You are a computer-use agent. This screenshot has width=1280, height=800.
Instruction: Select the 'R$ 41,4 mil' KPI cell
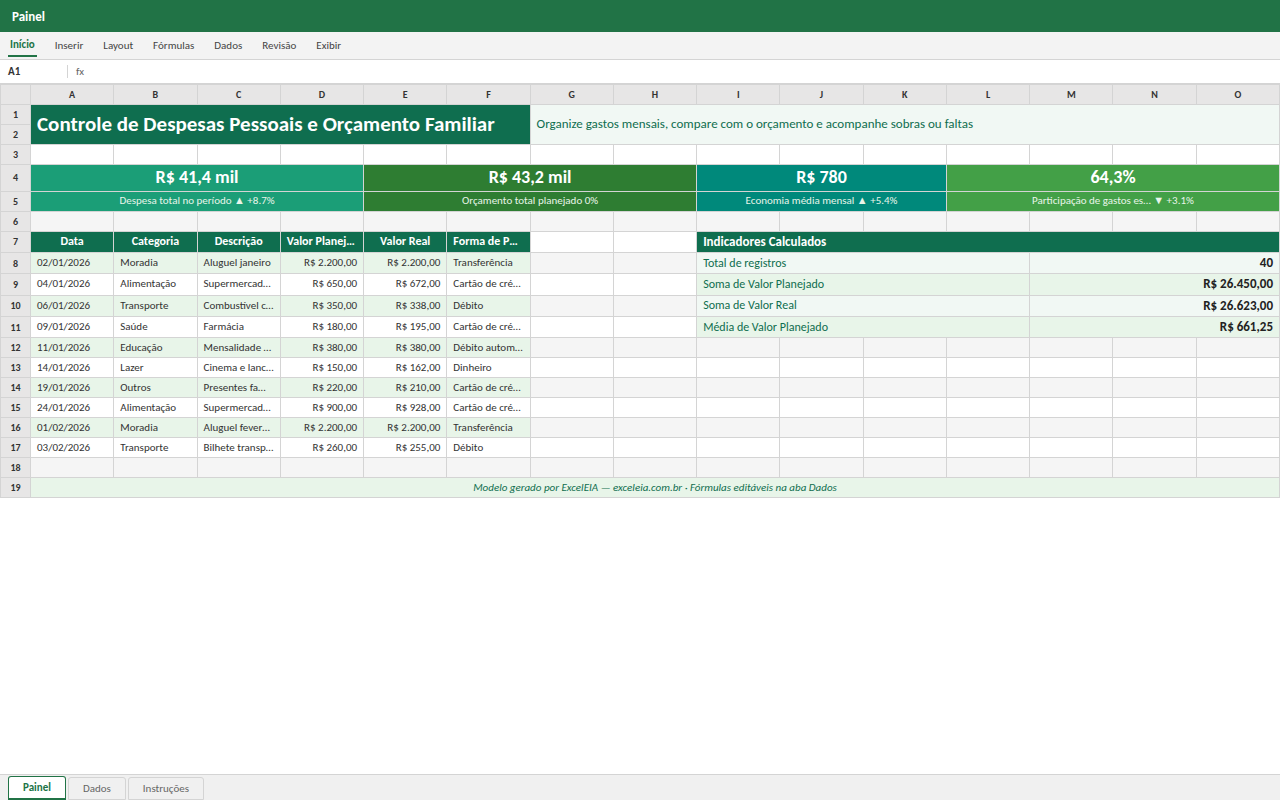[197, 178]
